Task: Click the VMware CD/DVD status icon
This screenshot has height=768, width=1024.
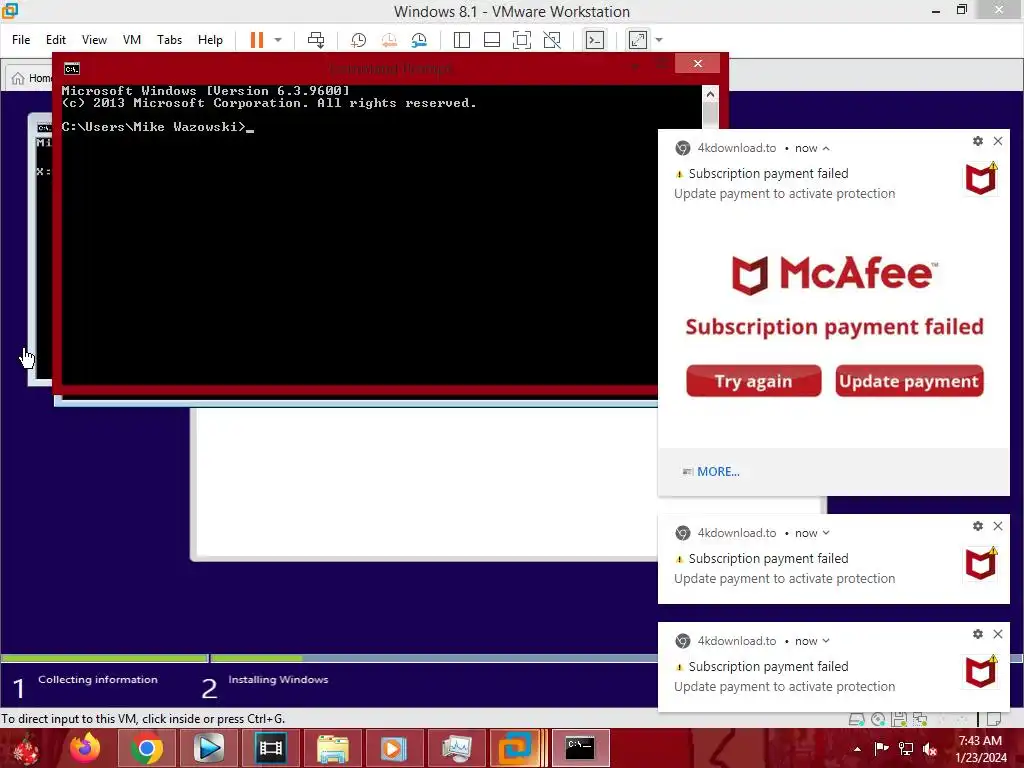Action: click(x=878, y=719)
